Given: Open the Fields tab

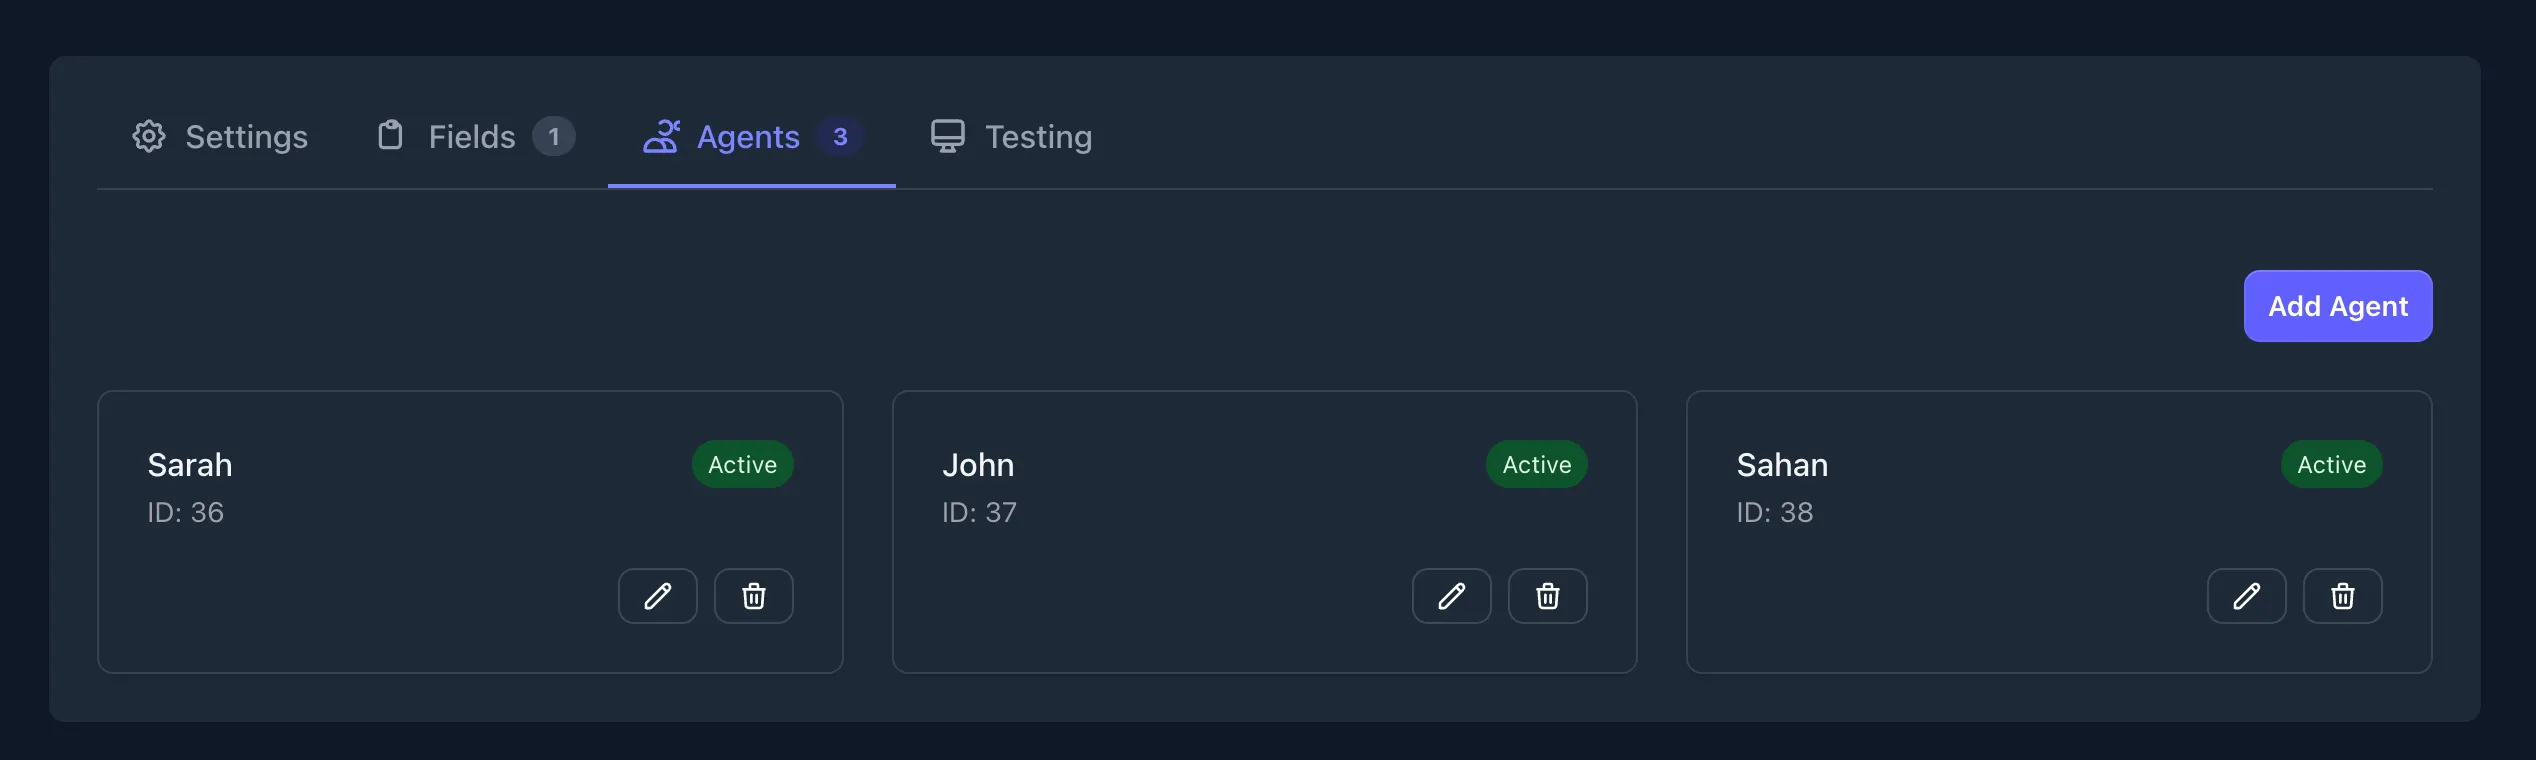Looking at the screenshot, I should point(471,137).
